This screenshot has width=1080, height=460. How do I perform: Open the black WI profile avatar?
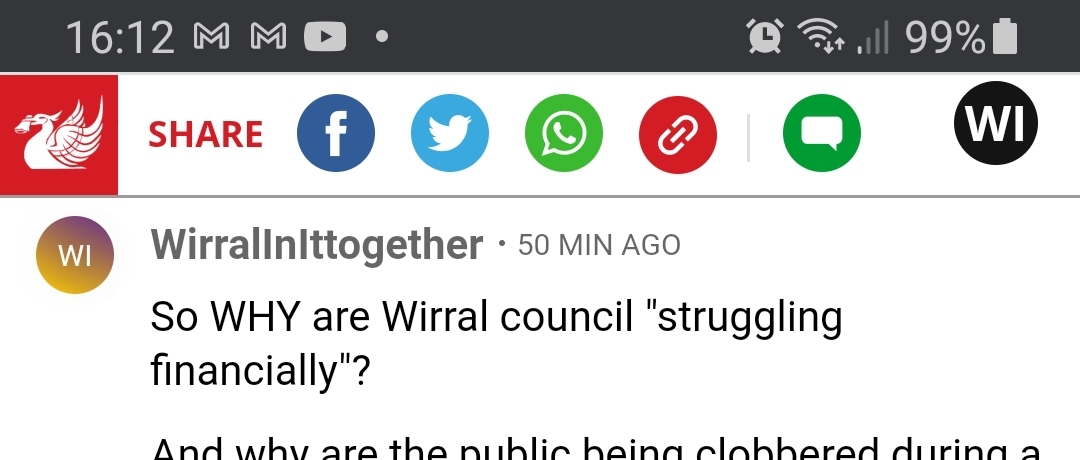995,123
